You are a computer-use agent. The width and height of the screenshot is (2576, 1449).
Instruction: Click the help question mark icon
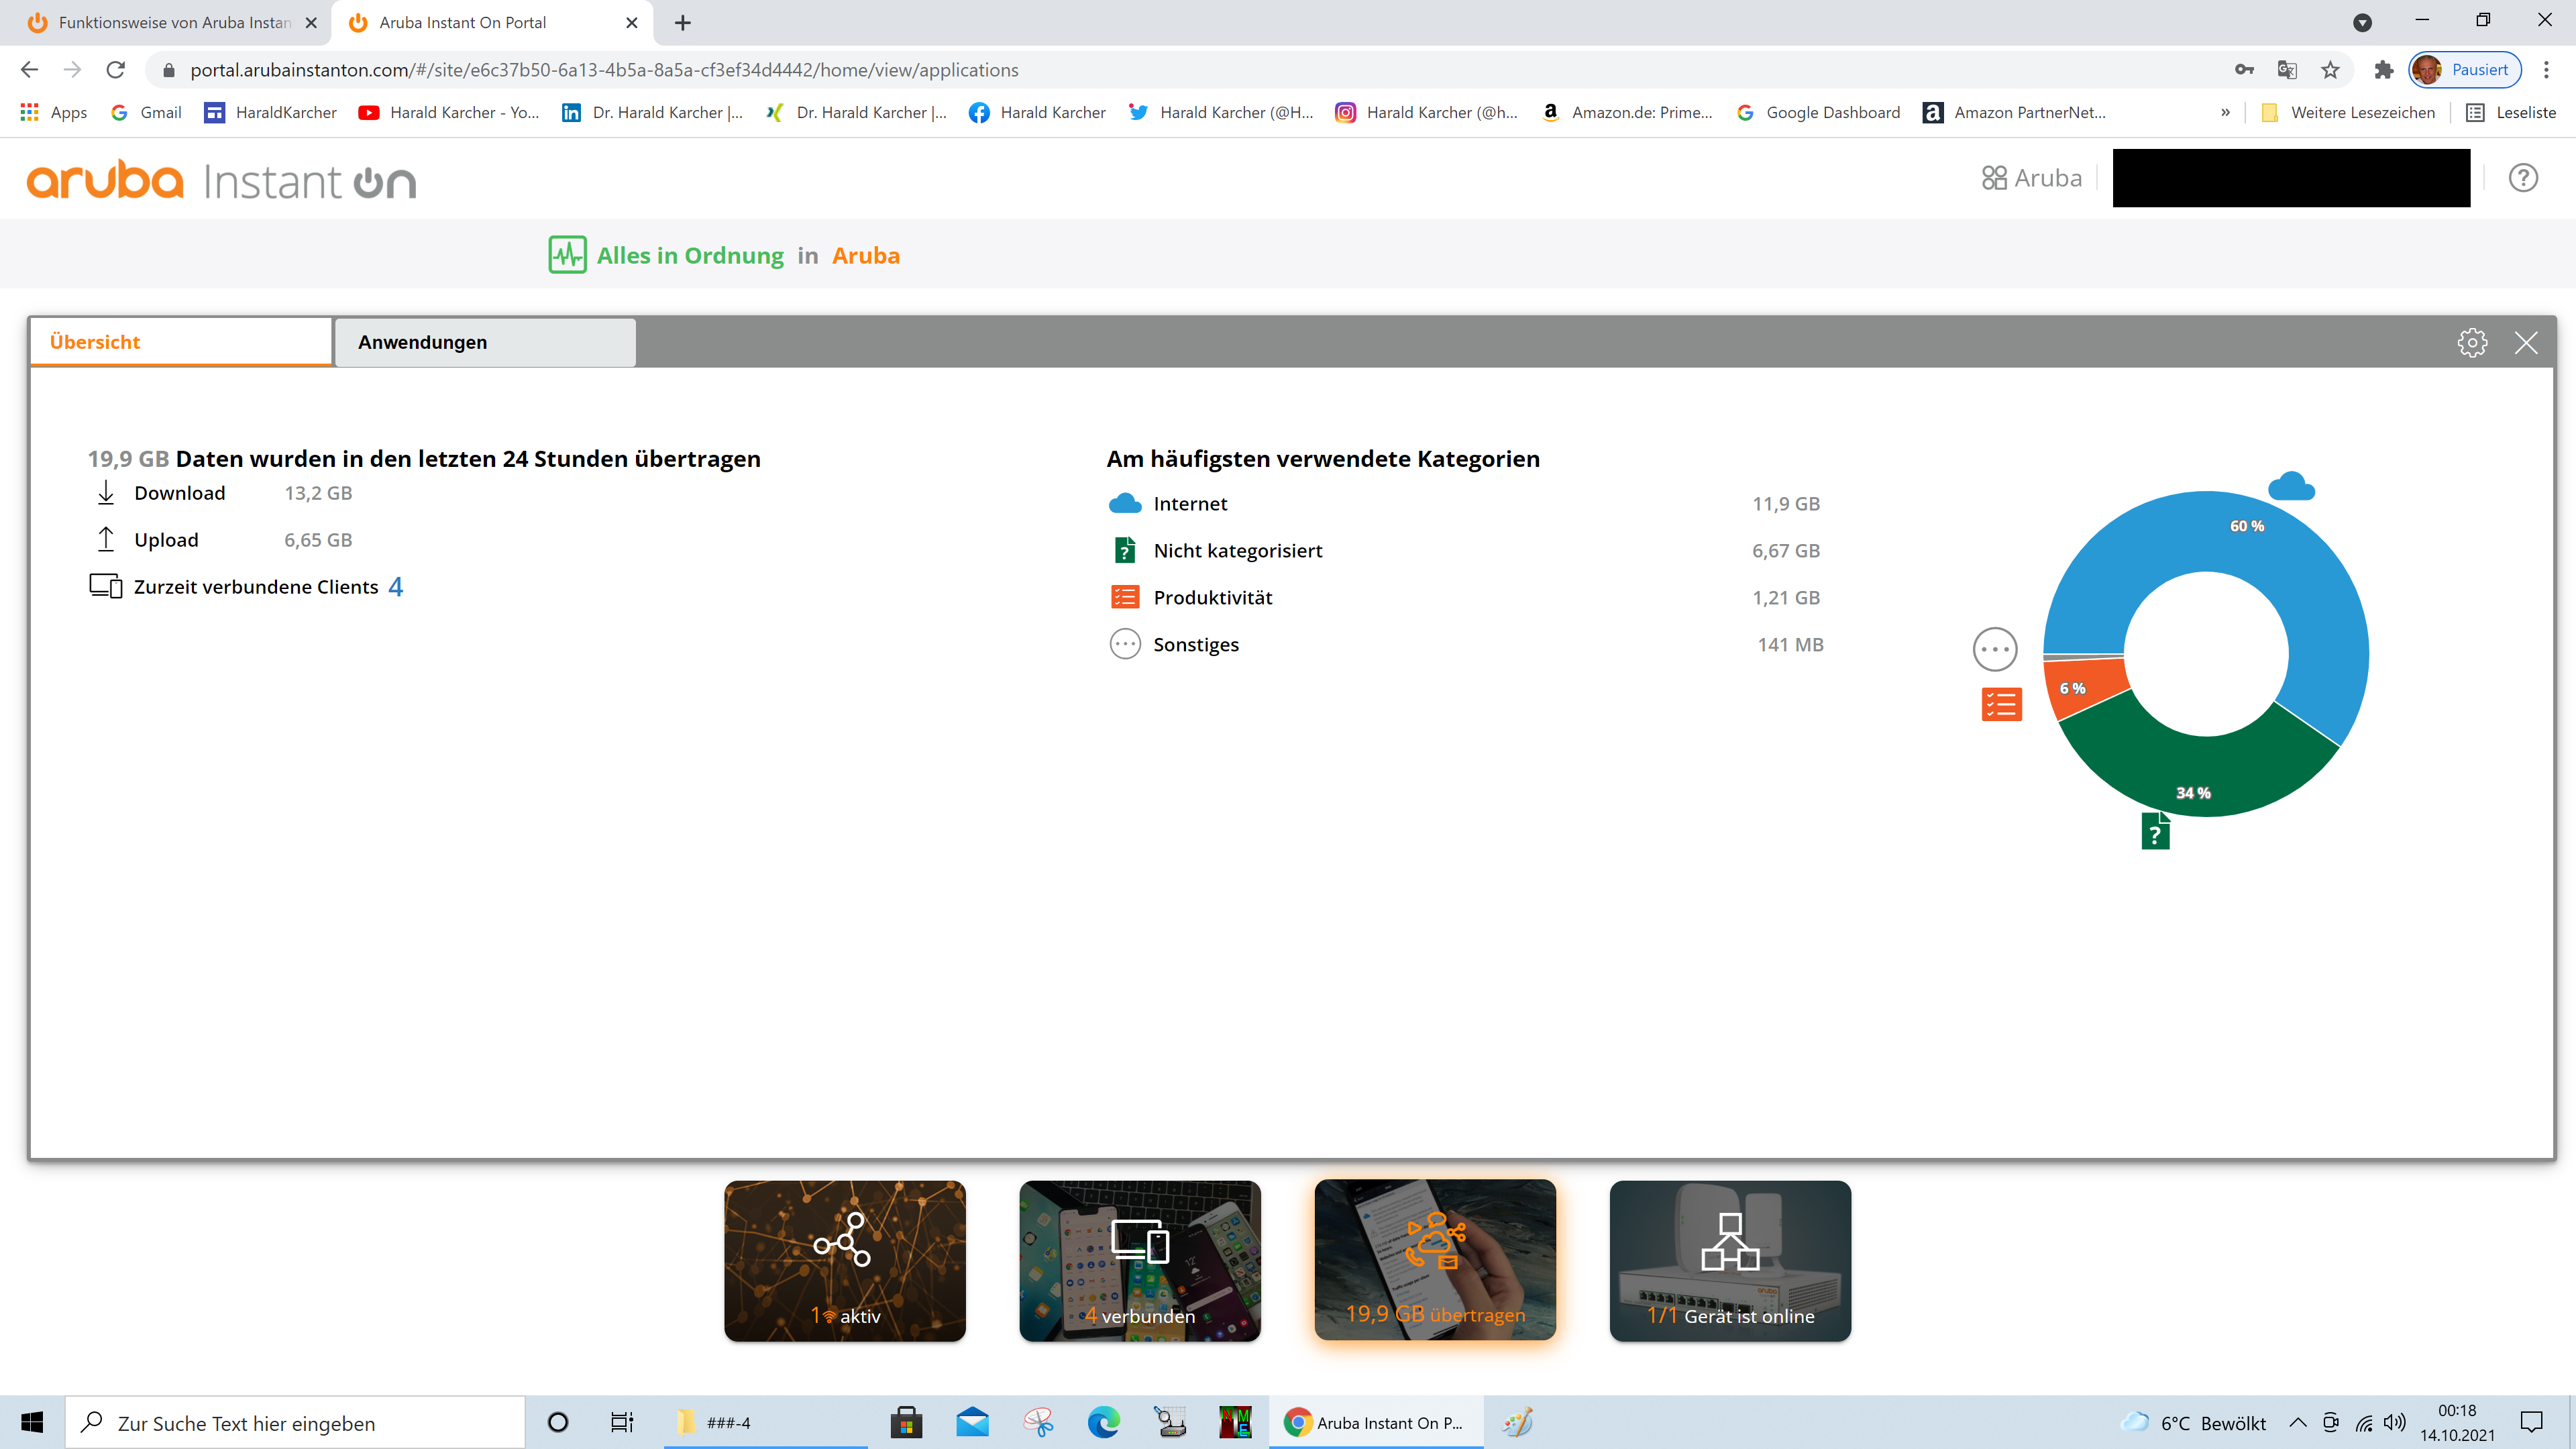(2522, 178)
